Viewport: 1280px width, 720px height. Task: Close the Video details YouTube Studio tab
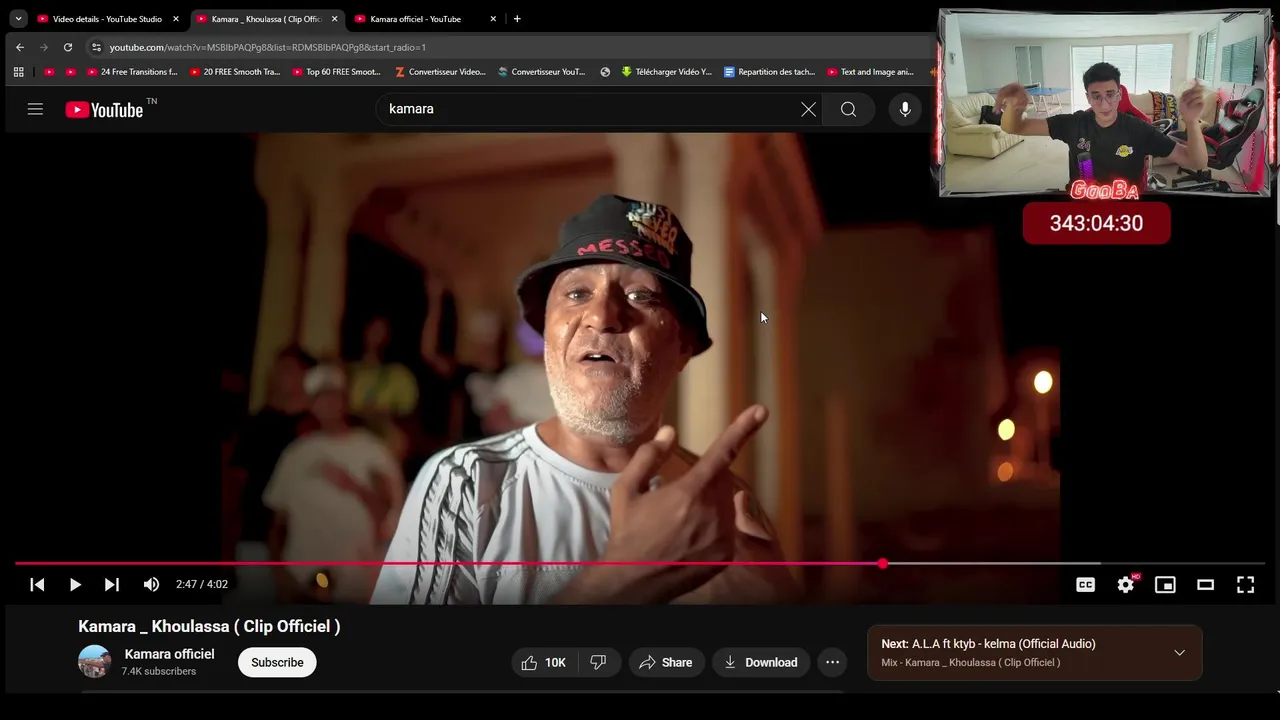pos(176,19)
